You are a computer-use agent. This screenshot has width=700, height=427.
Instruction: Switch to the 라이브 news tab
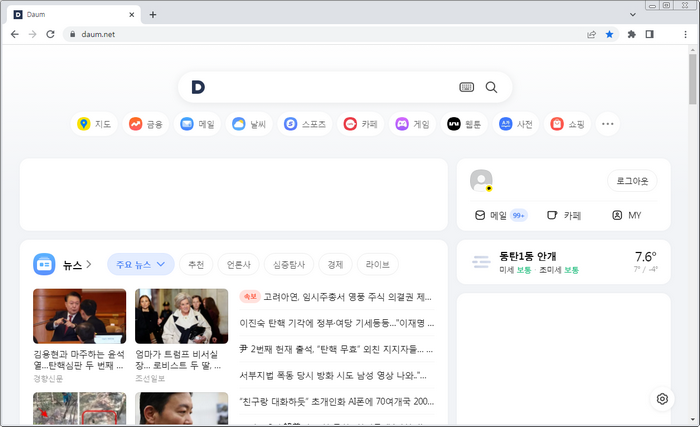378,264
